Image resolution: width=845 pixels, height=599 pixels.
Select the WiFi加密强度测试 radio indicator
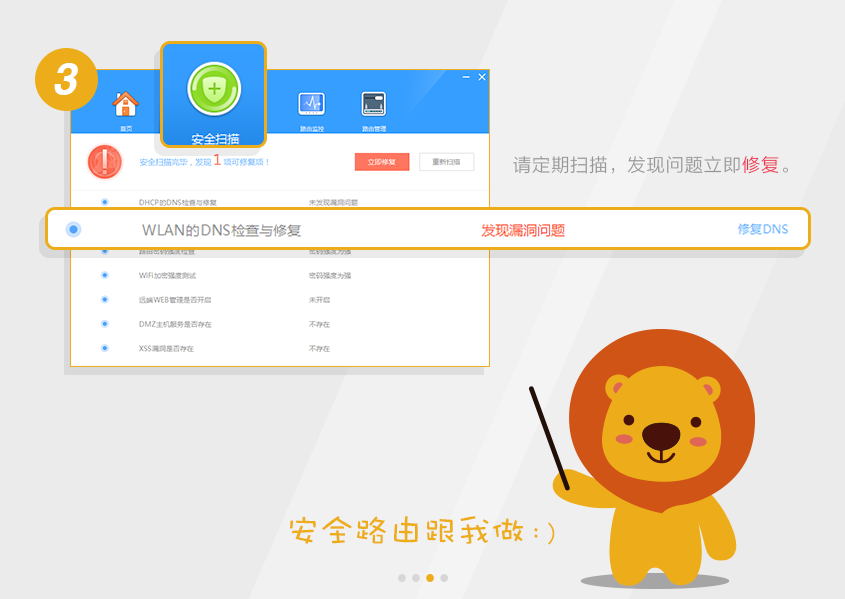click(105, 277)
